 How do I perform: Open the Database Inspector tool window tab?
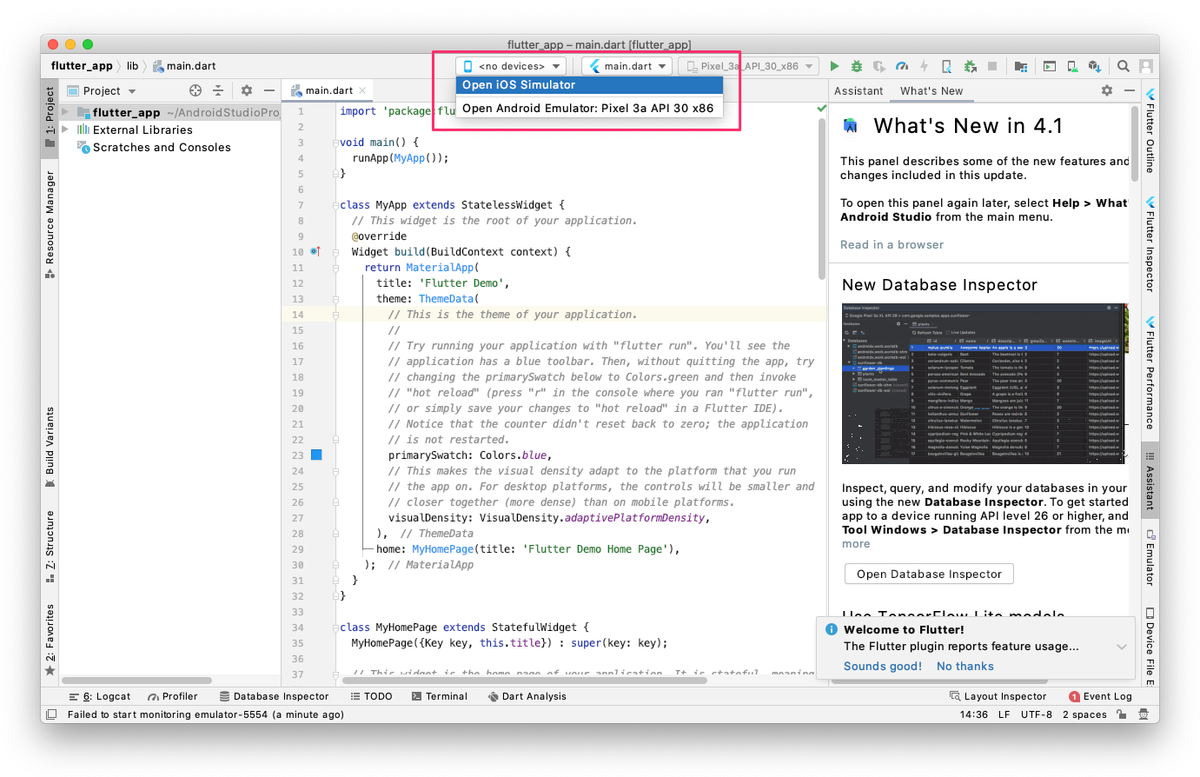pyautogui.click(x=273, y=696)
